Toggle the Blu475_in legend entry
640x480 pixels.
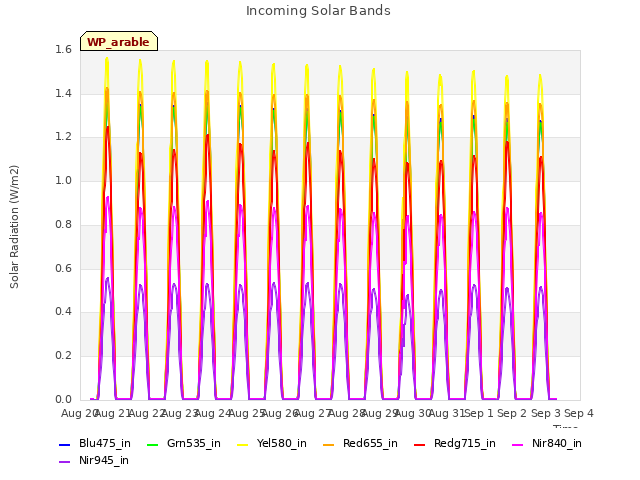[95, 444]
